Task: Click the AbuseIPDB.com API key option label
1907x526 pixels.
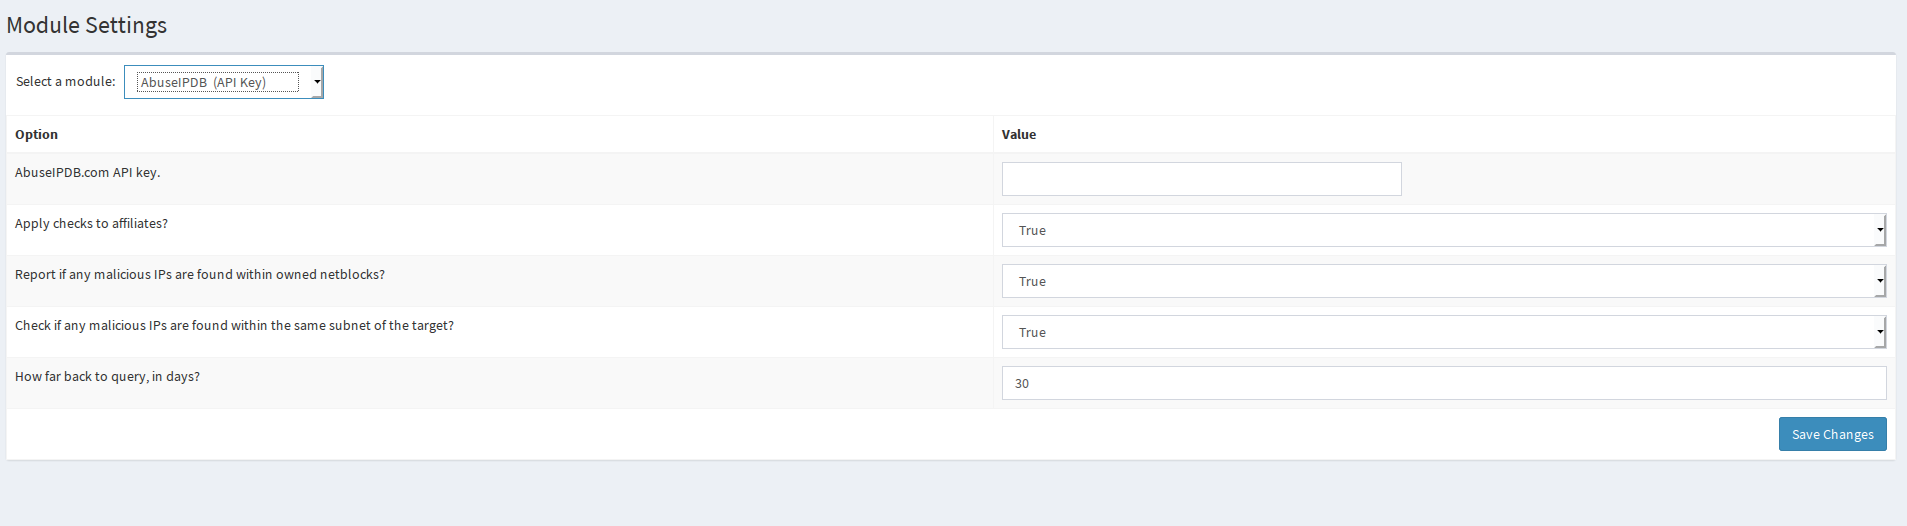Action: 88,172
